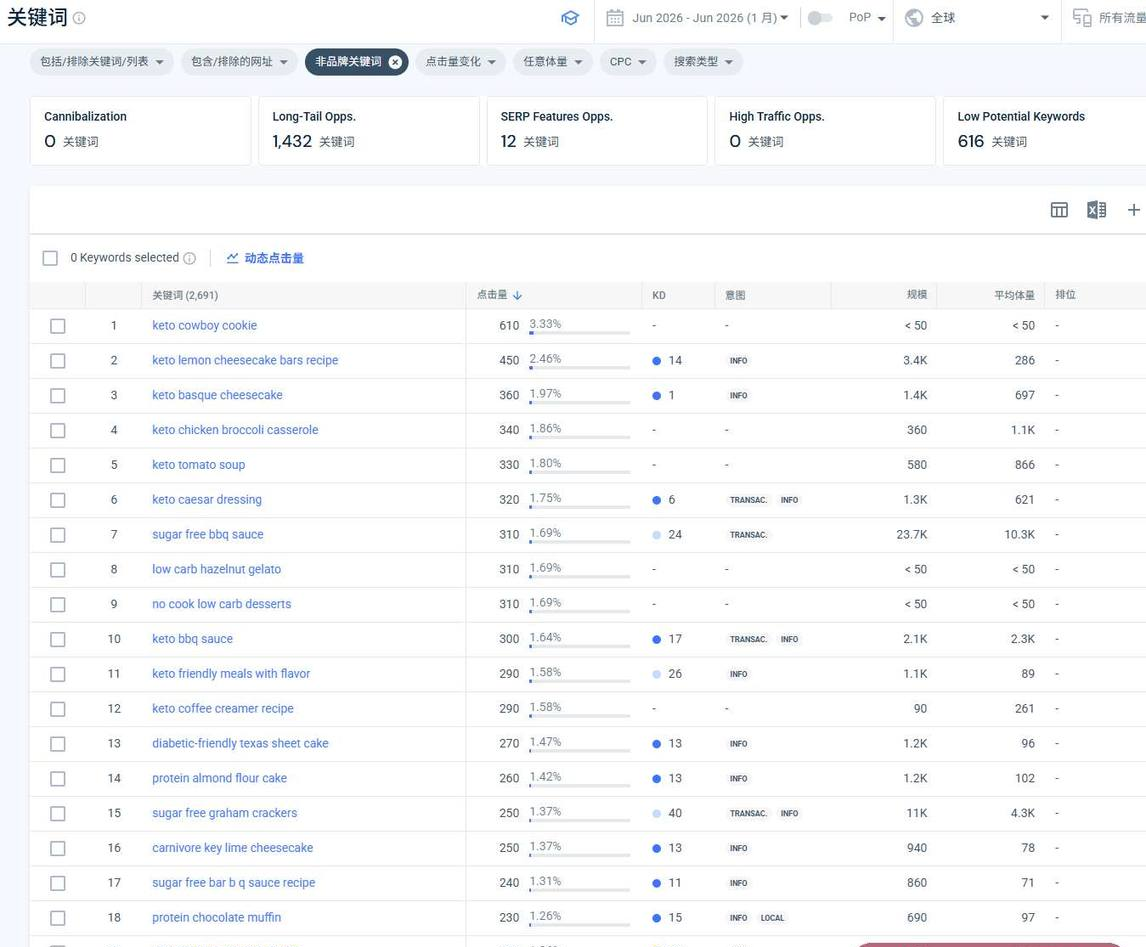The image size is (1146, 947).
Task: Select checkbox for keto basque cheesecake
Action: click(x=58, y=395)
